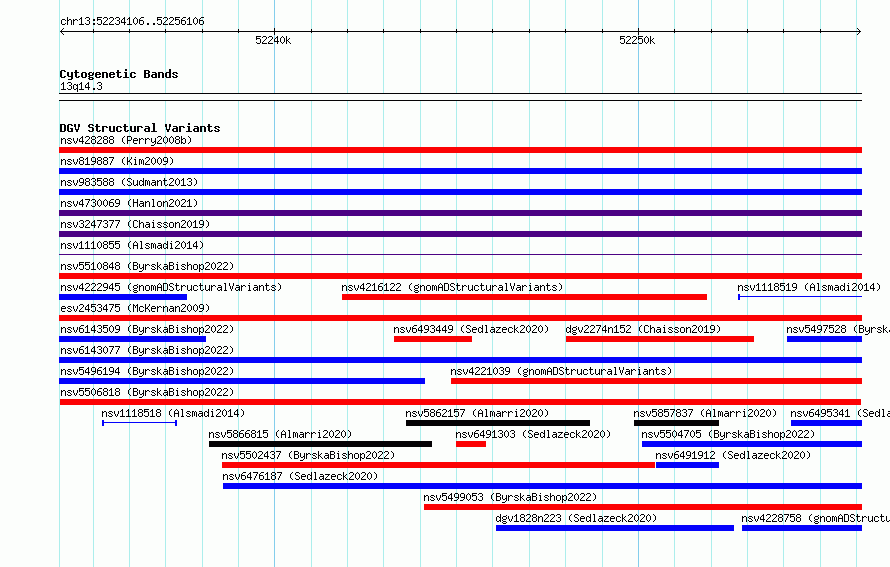Click the red bar of nsv4216122
890x567 pixels.
[524, 297]
